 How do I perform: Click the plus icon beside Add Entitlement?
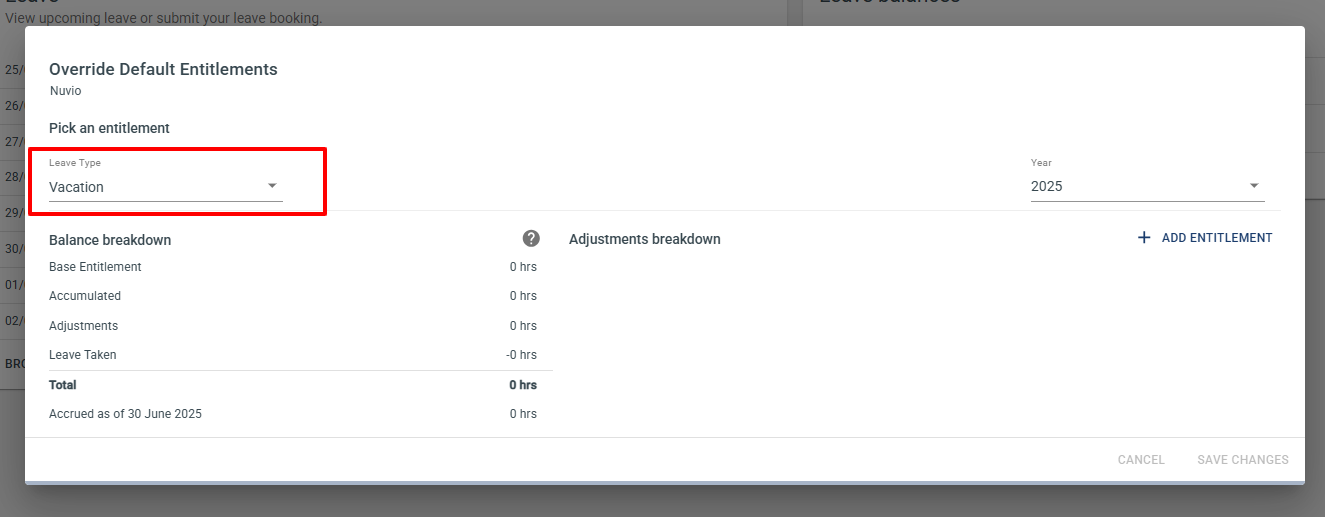point(1144,238)
